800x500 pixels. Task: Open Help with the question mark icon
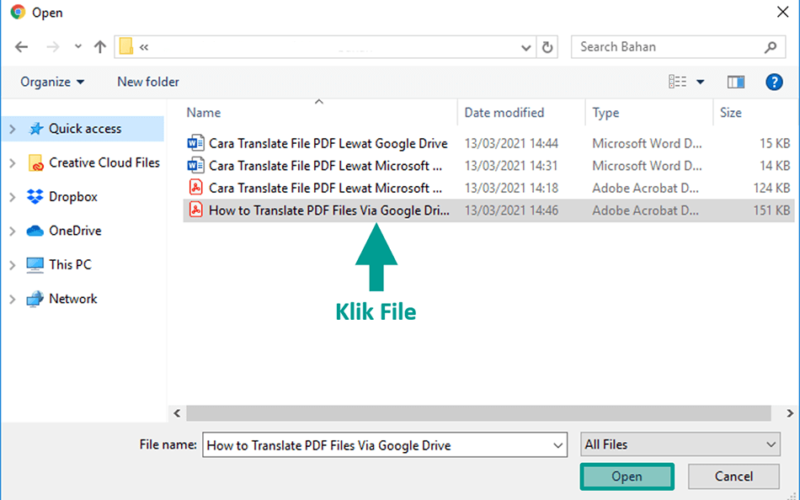(x=774, y=82)
